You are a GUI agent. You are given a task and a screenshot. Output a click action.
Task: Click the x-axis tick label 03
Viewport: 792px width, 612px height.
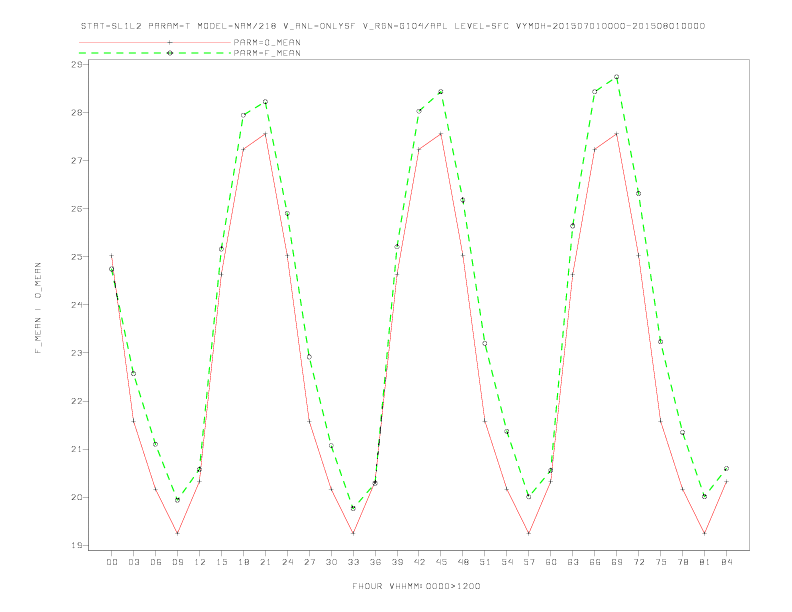pyautogui.click(x=133, y=562)
